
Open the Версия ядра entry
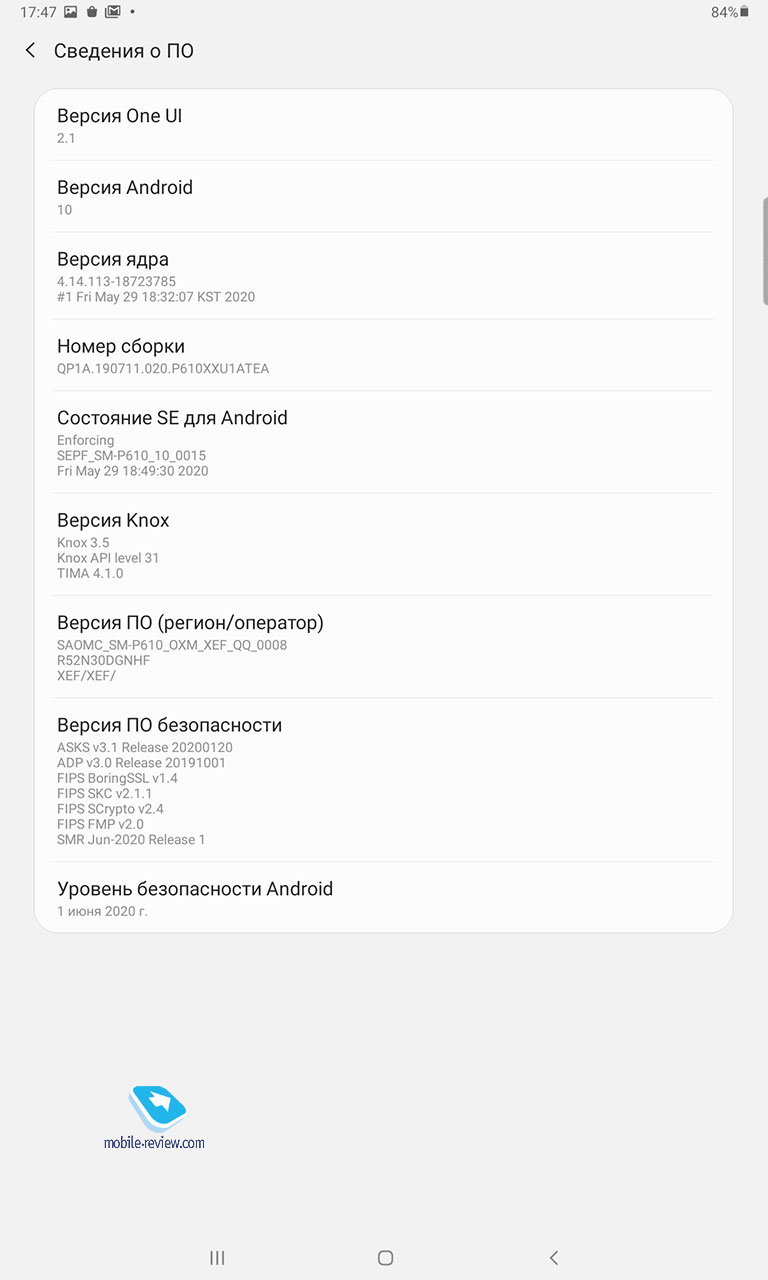pyautogui.click(x=384, y=276)
